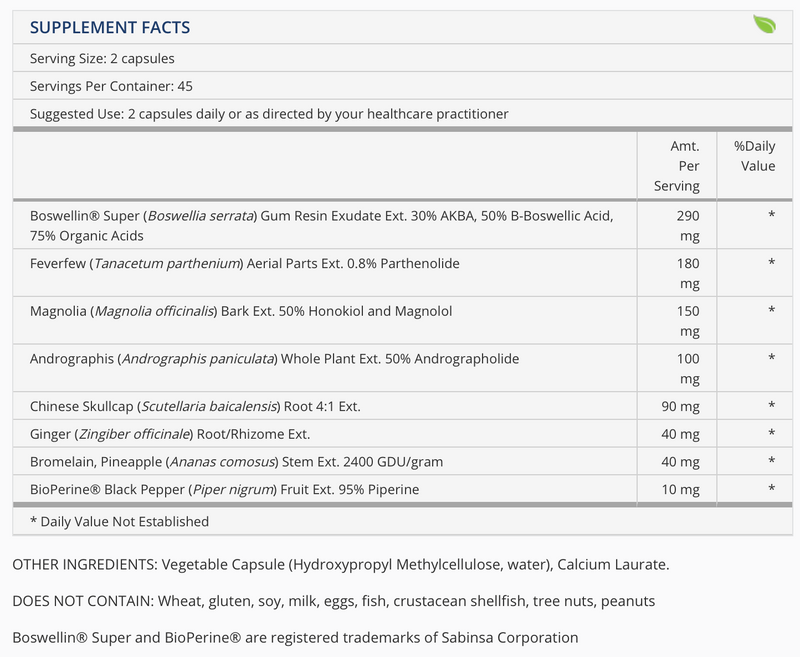Select the Chinese Skullcap ingredient row

[194, 406]
